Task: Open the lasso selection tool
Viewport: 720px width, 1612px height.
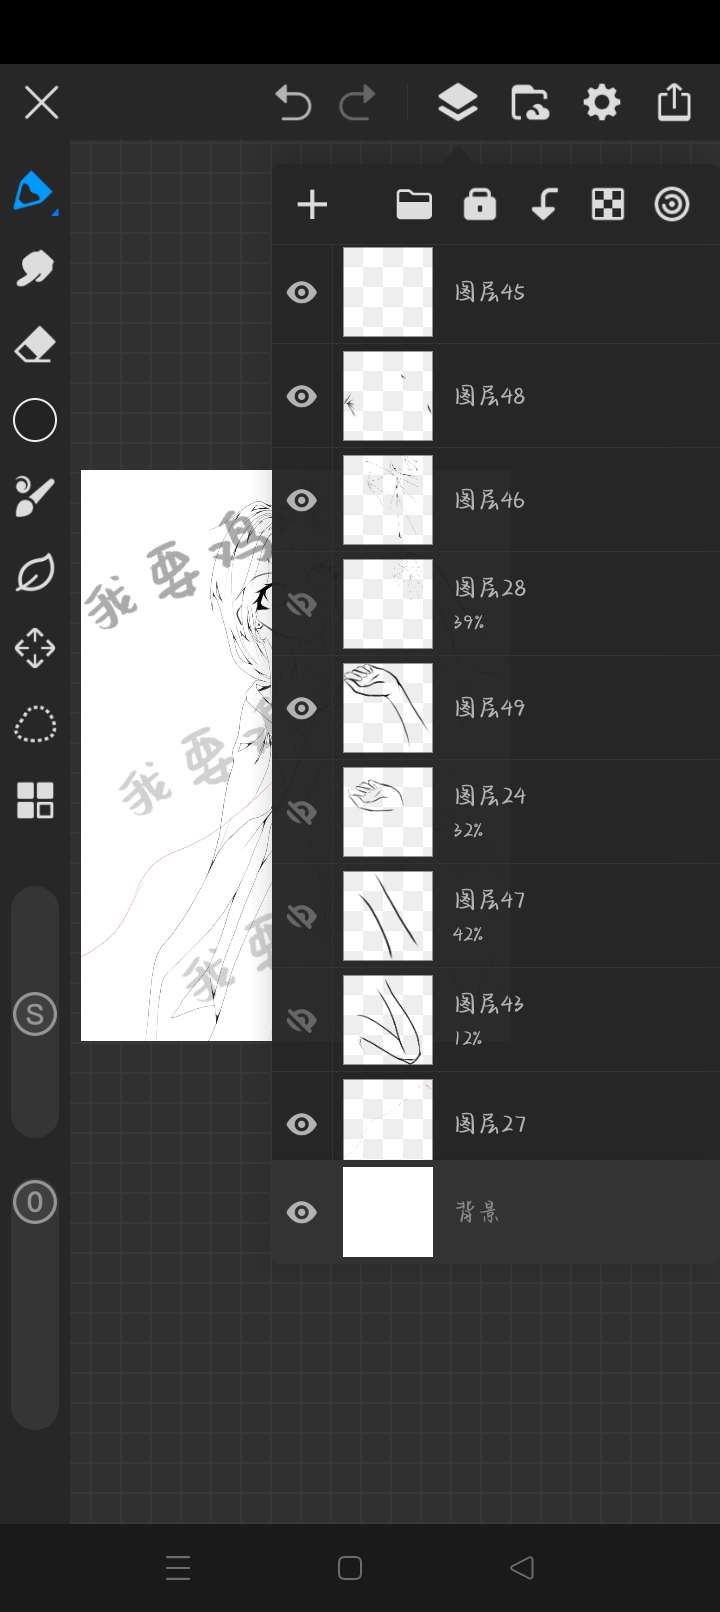Action: (34, 724)
